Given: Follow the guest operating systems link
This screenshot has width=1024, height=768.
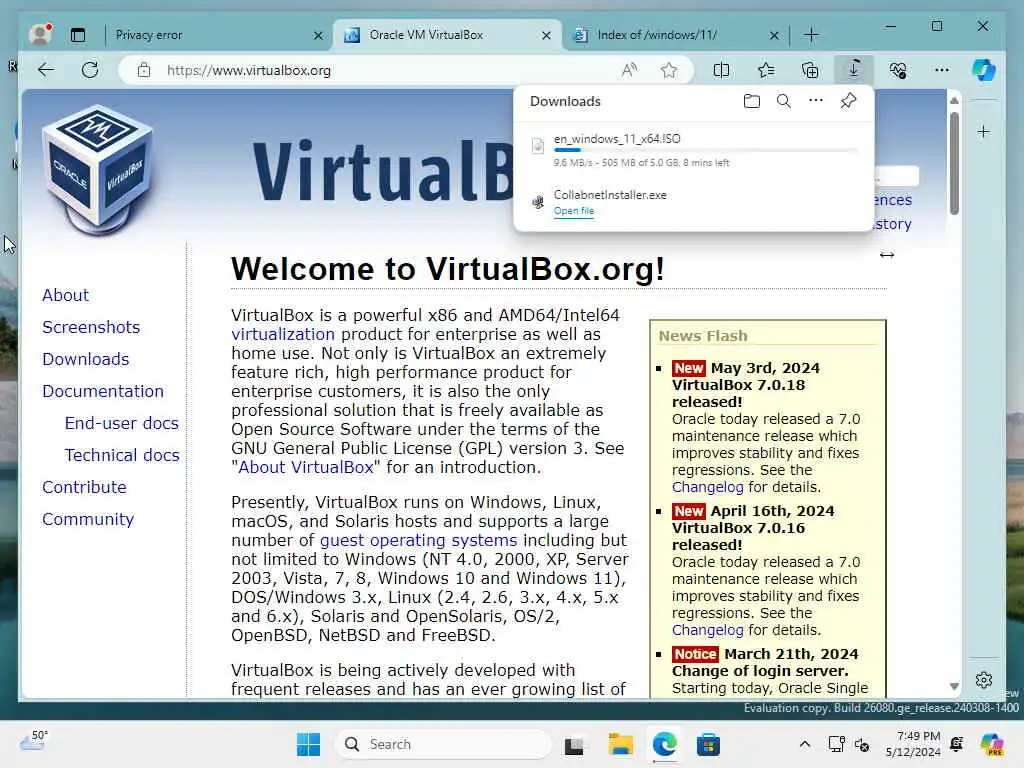Looking at the screenshot, I should 418,541.
